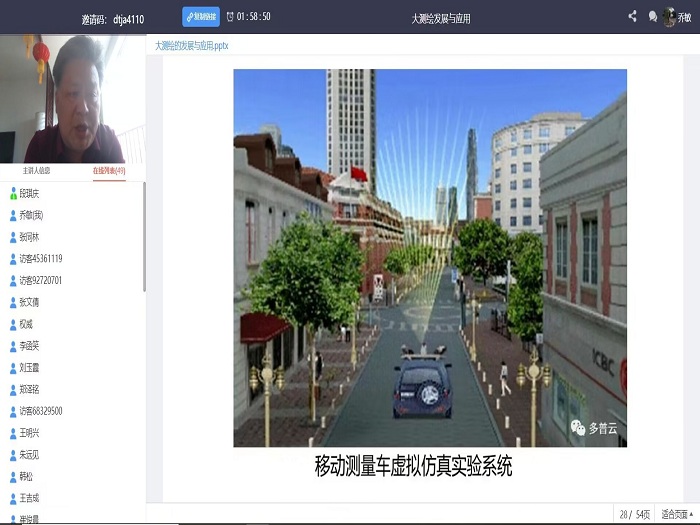Click the presentation slide image
The image size is (700, 525).
point(430,257)
